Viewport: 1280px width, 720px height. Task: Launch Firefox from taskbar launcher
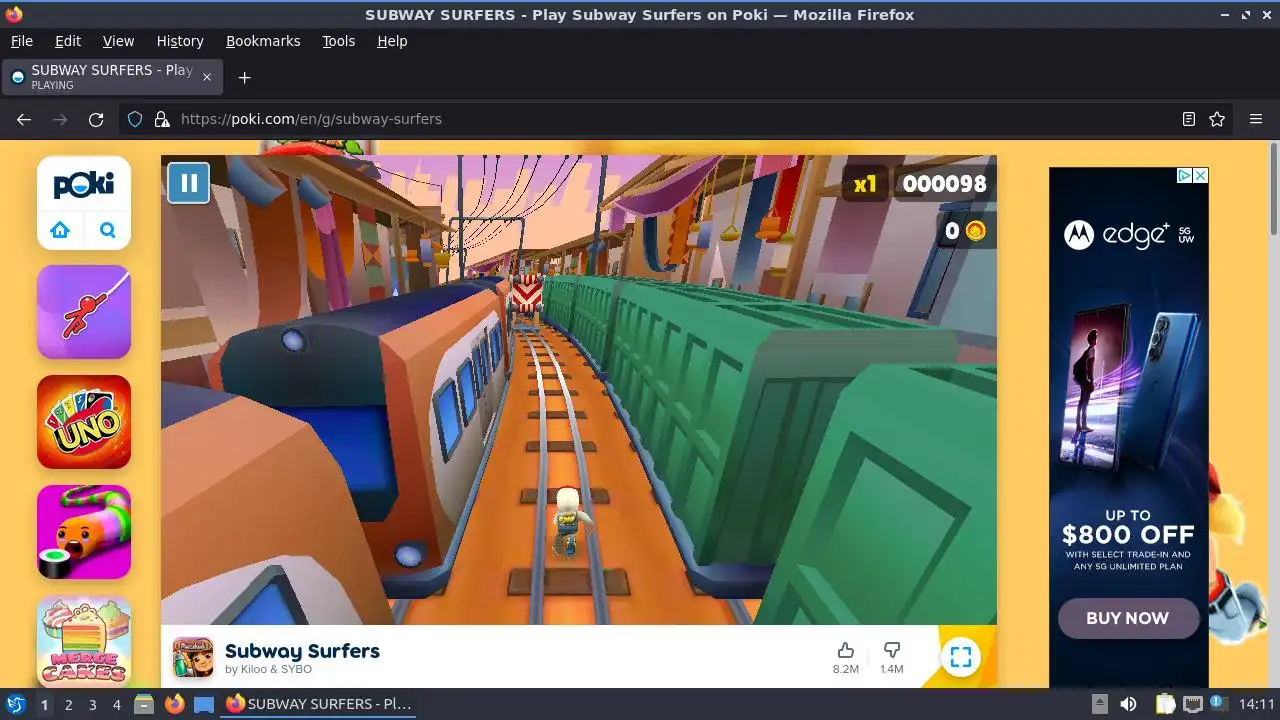pos(174,704)
